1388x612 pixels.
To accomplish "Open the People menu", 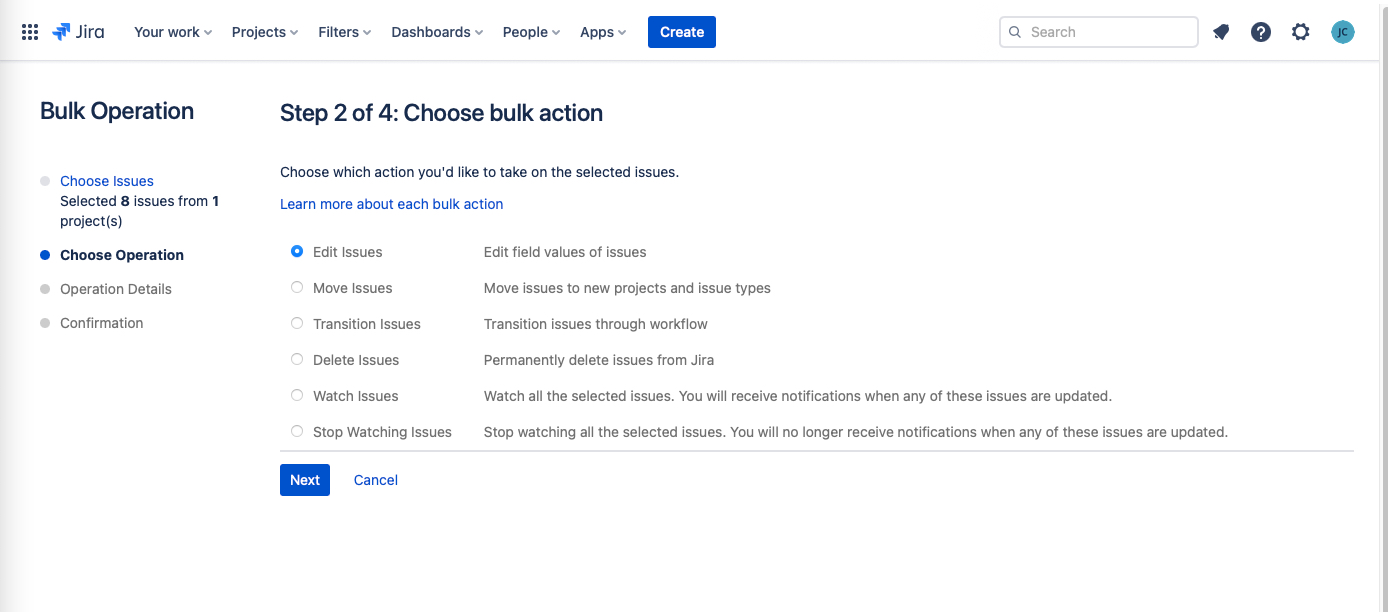I will point(531,32).
